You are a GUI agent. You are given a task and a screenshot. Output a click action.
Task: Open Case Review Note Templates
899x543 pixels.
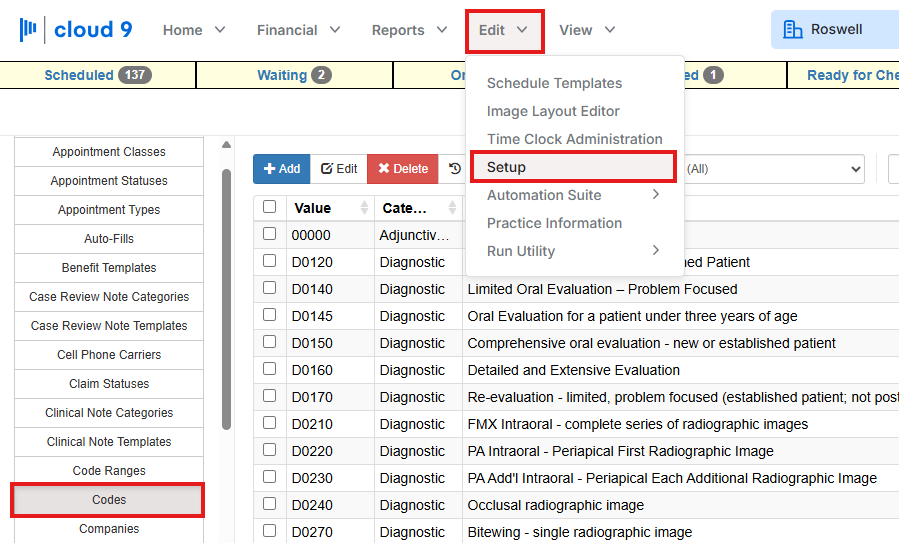(x=109, y=326)
